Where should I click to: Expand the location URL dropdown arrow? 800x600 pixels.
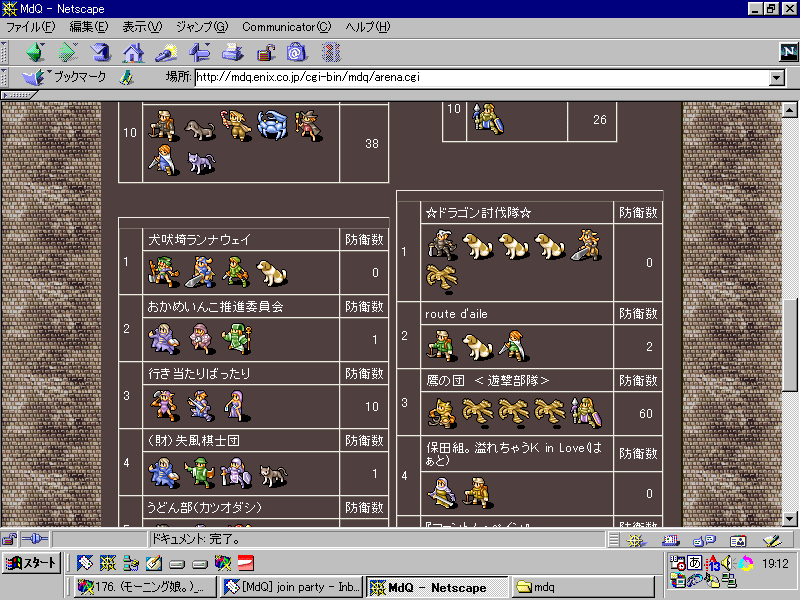pos(776,78)
